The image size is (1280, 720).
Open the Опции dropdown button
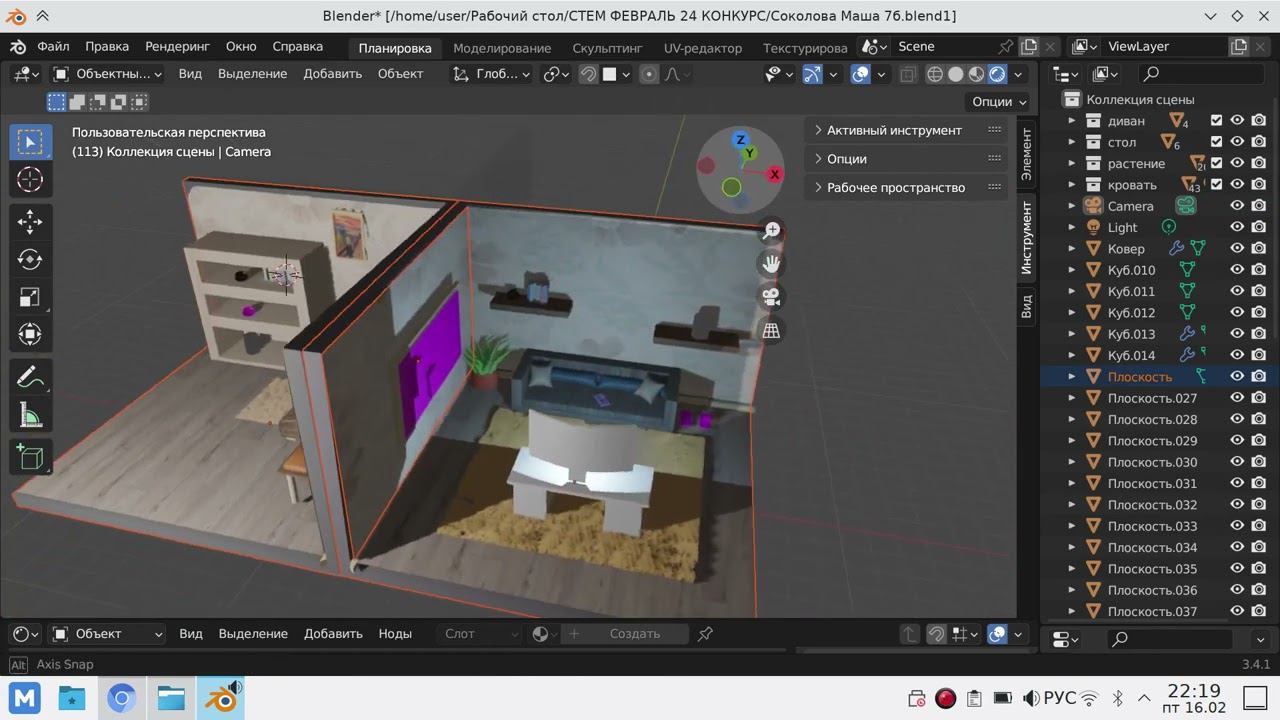click(999, 102)
